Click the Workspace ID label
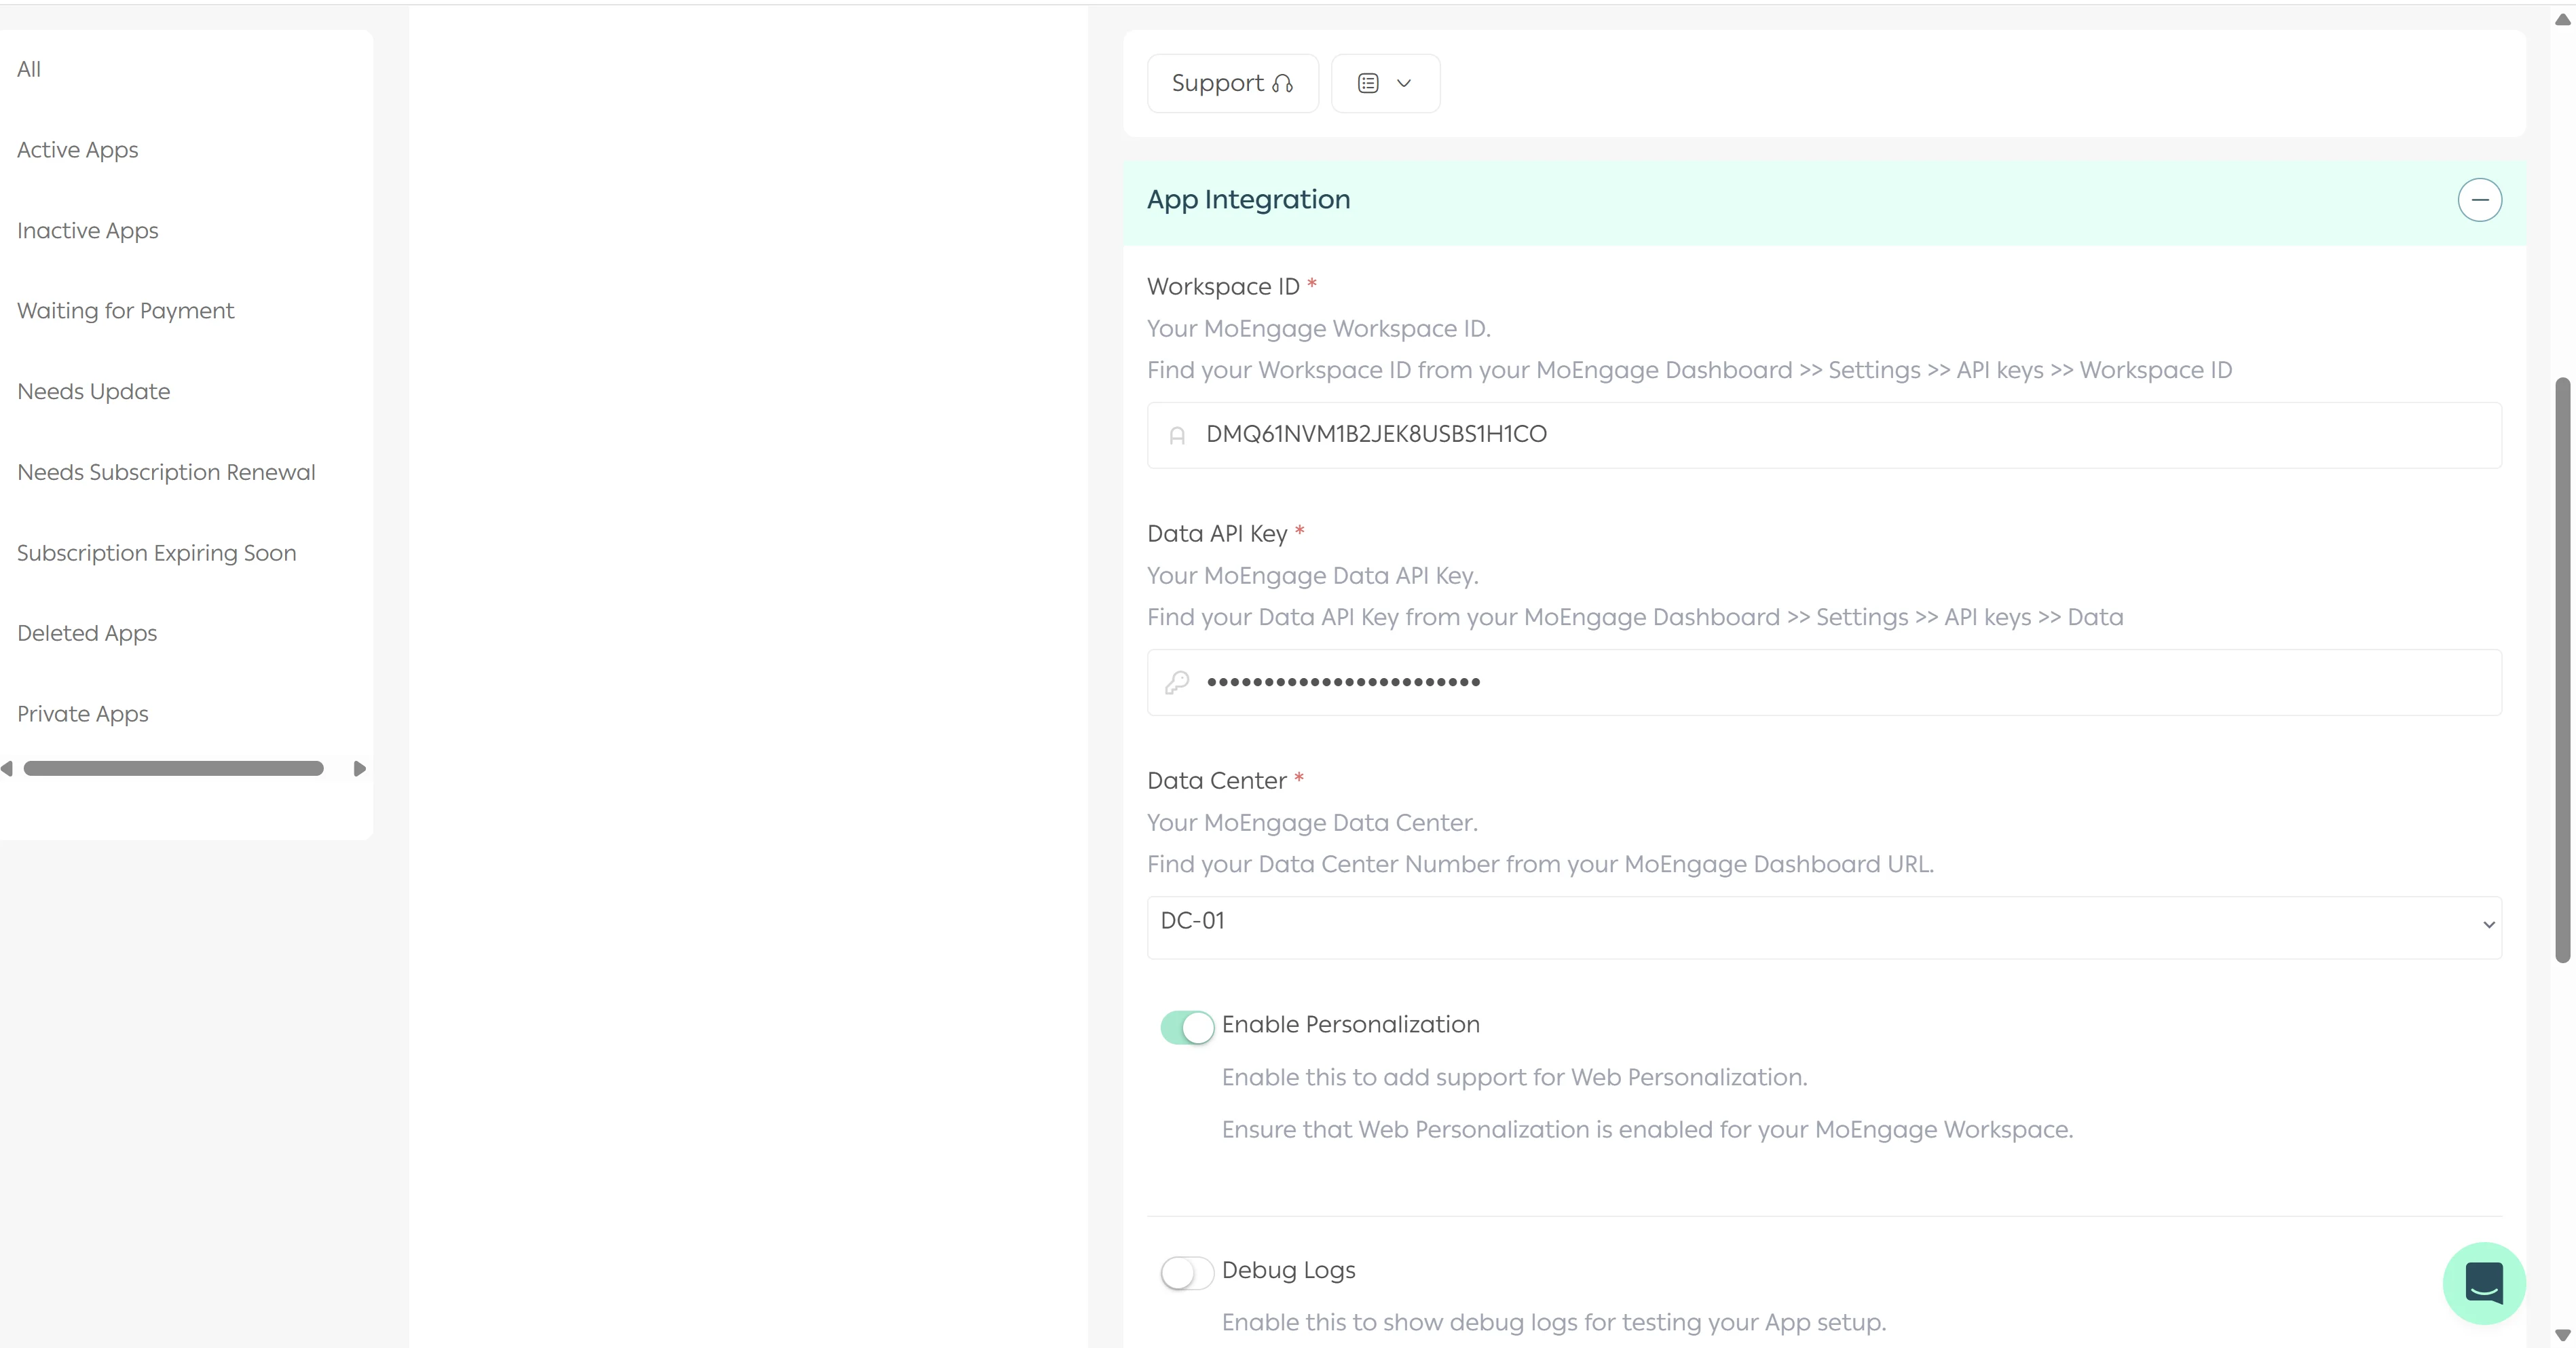This screenshot has height=1348, width=2576. point(1223,287)
